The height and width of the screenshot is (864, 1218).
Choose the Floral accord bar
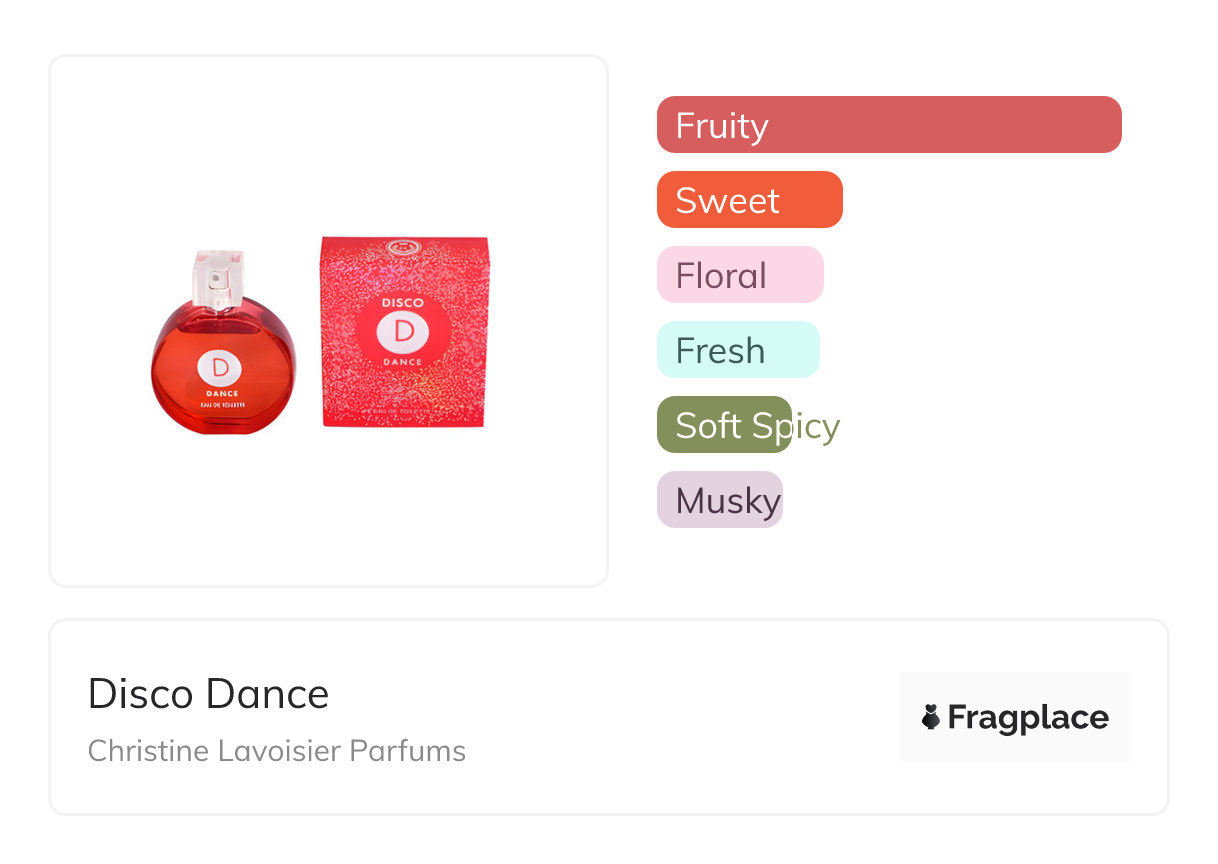tap(739, 275)
